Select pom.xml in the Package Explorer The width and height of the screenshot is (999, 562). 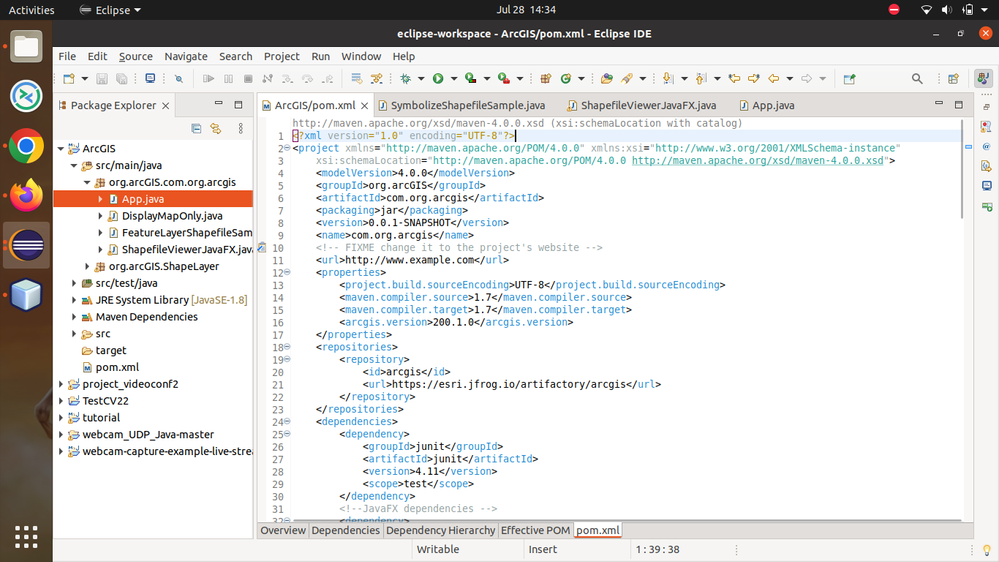pos(117,367)
